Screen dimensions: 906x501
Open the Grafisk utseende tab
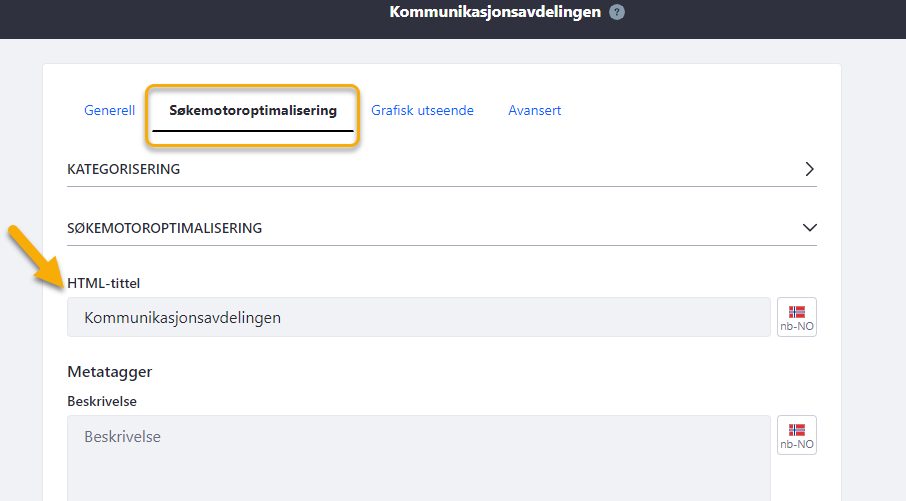click(x=422, y=110)
